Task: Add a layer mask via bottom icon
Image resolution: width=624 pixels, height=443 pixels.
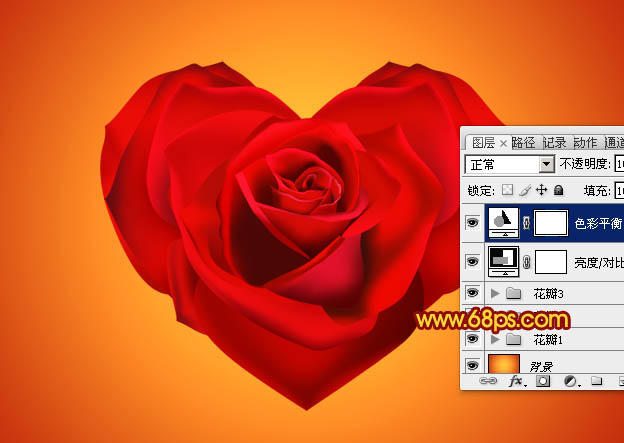Action: [543, 381]
